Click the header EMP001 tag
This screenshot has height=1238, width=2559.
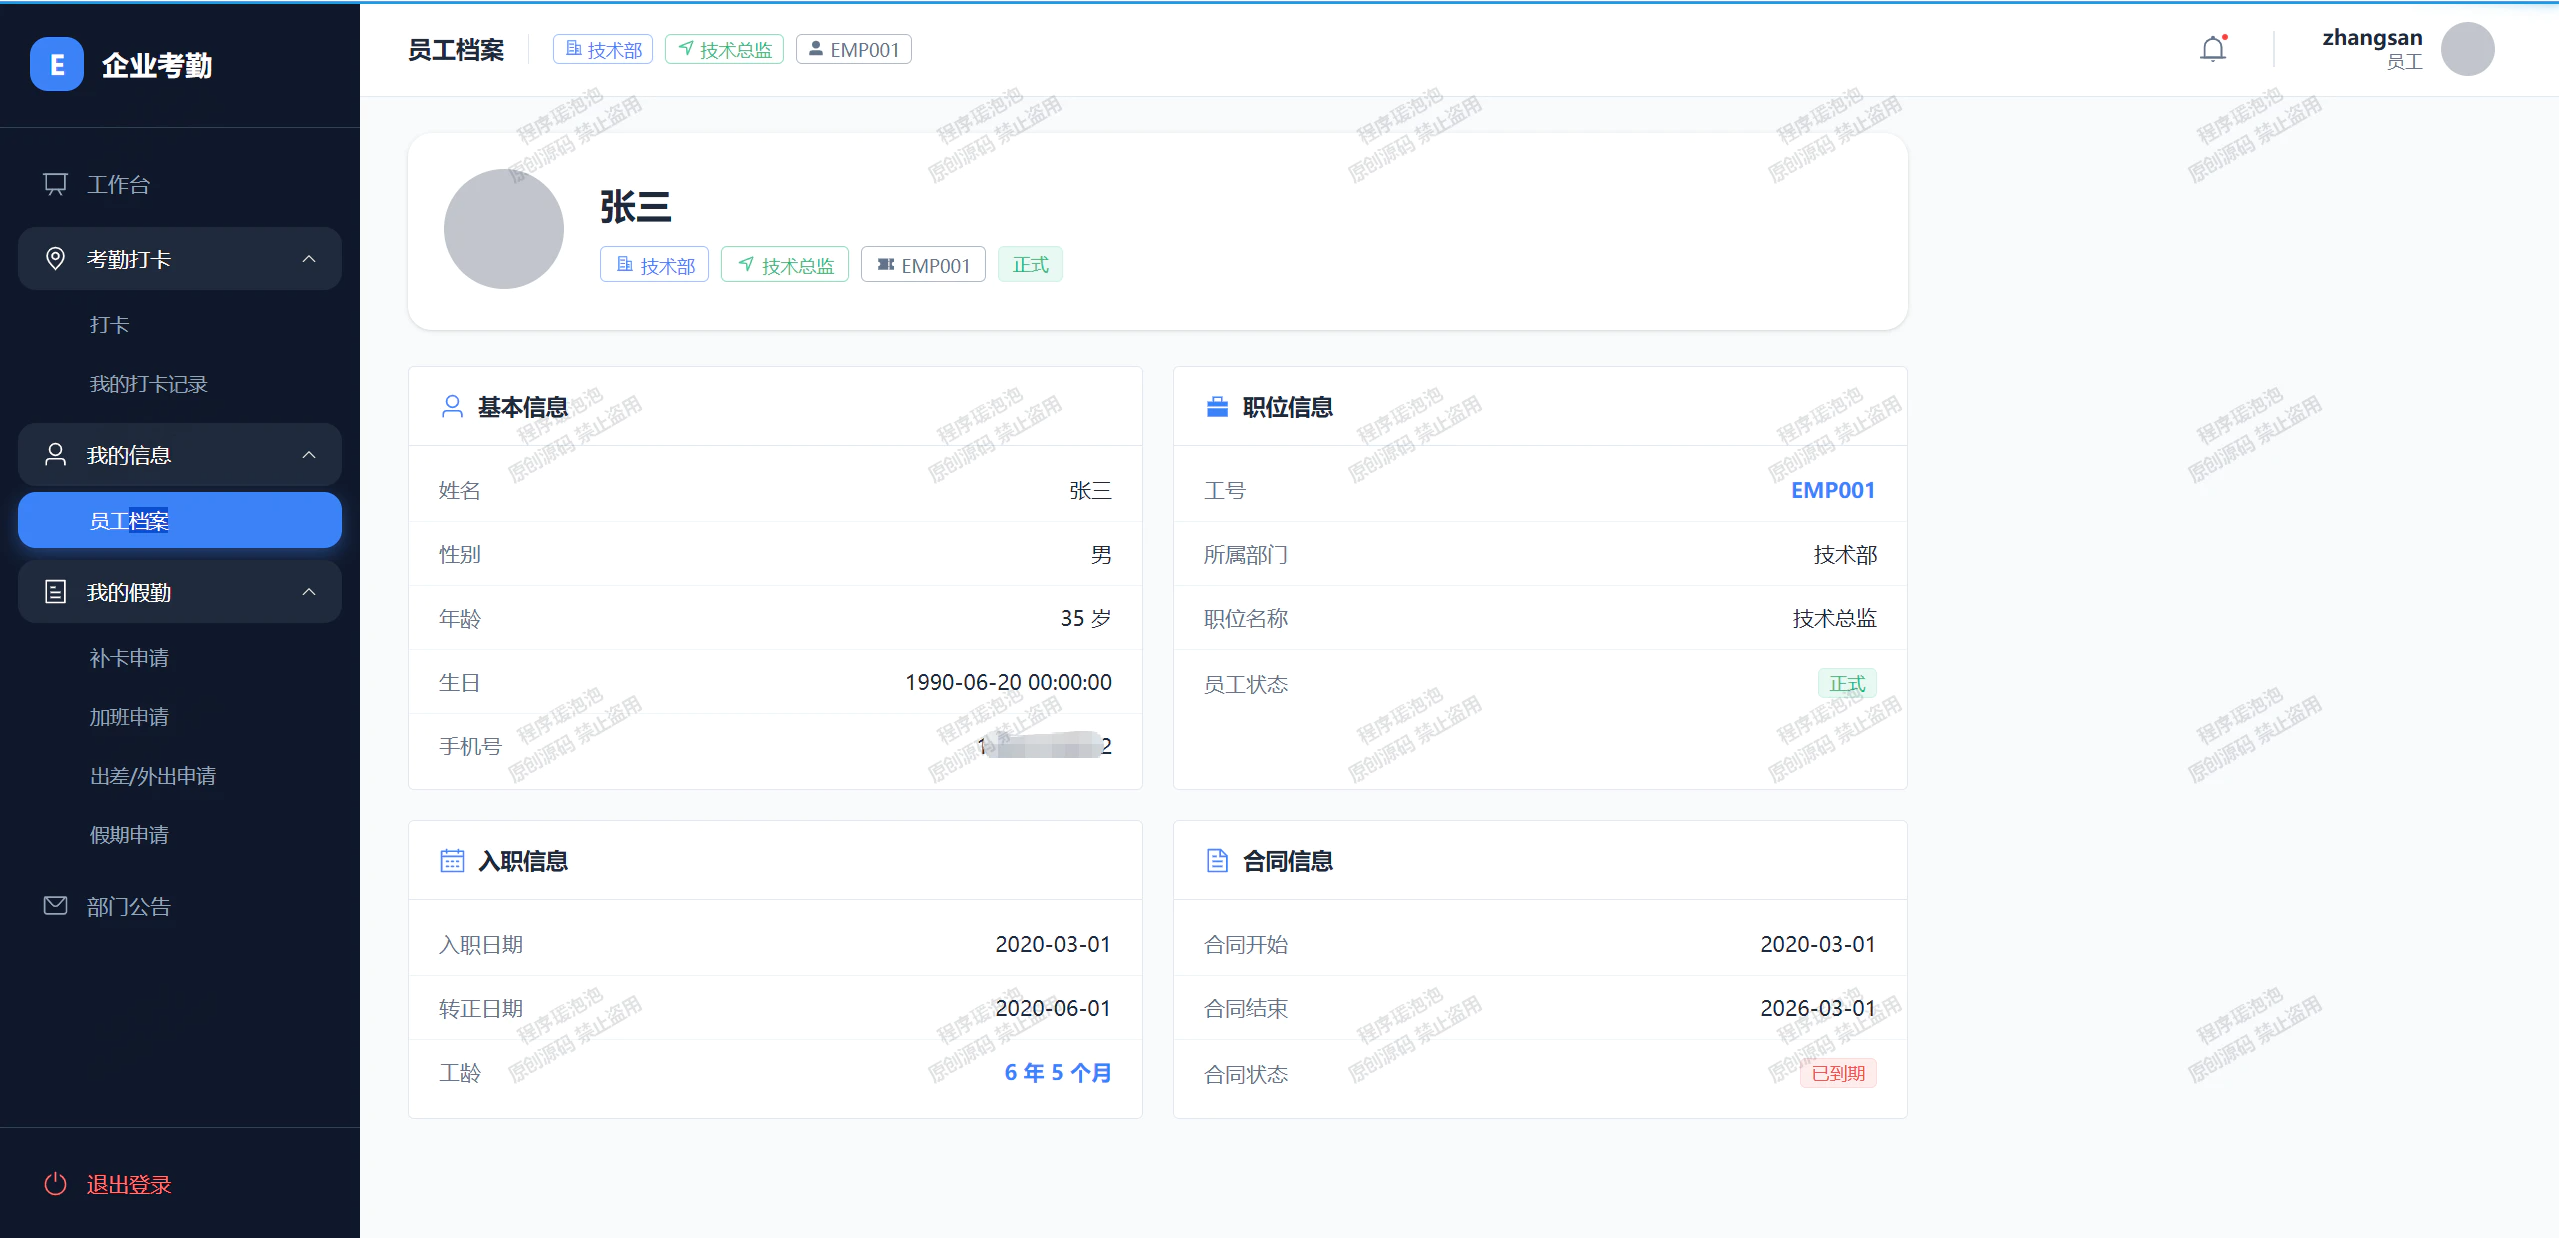point(854,49)
